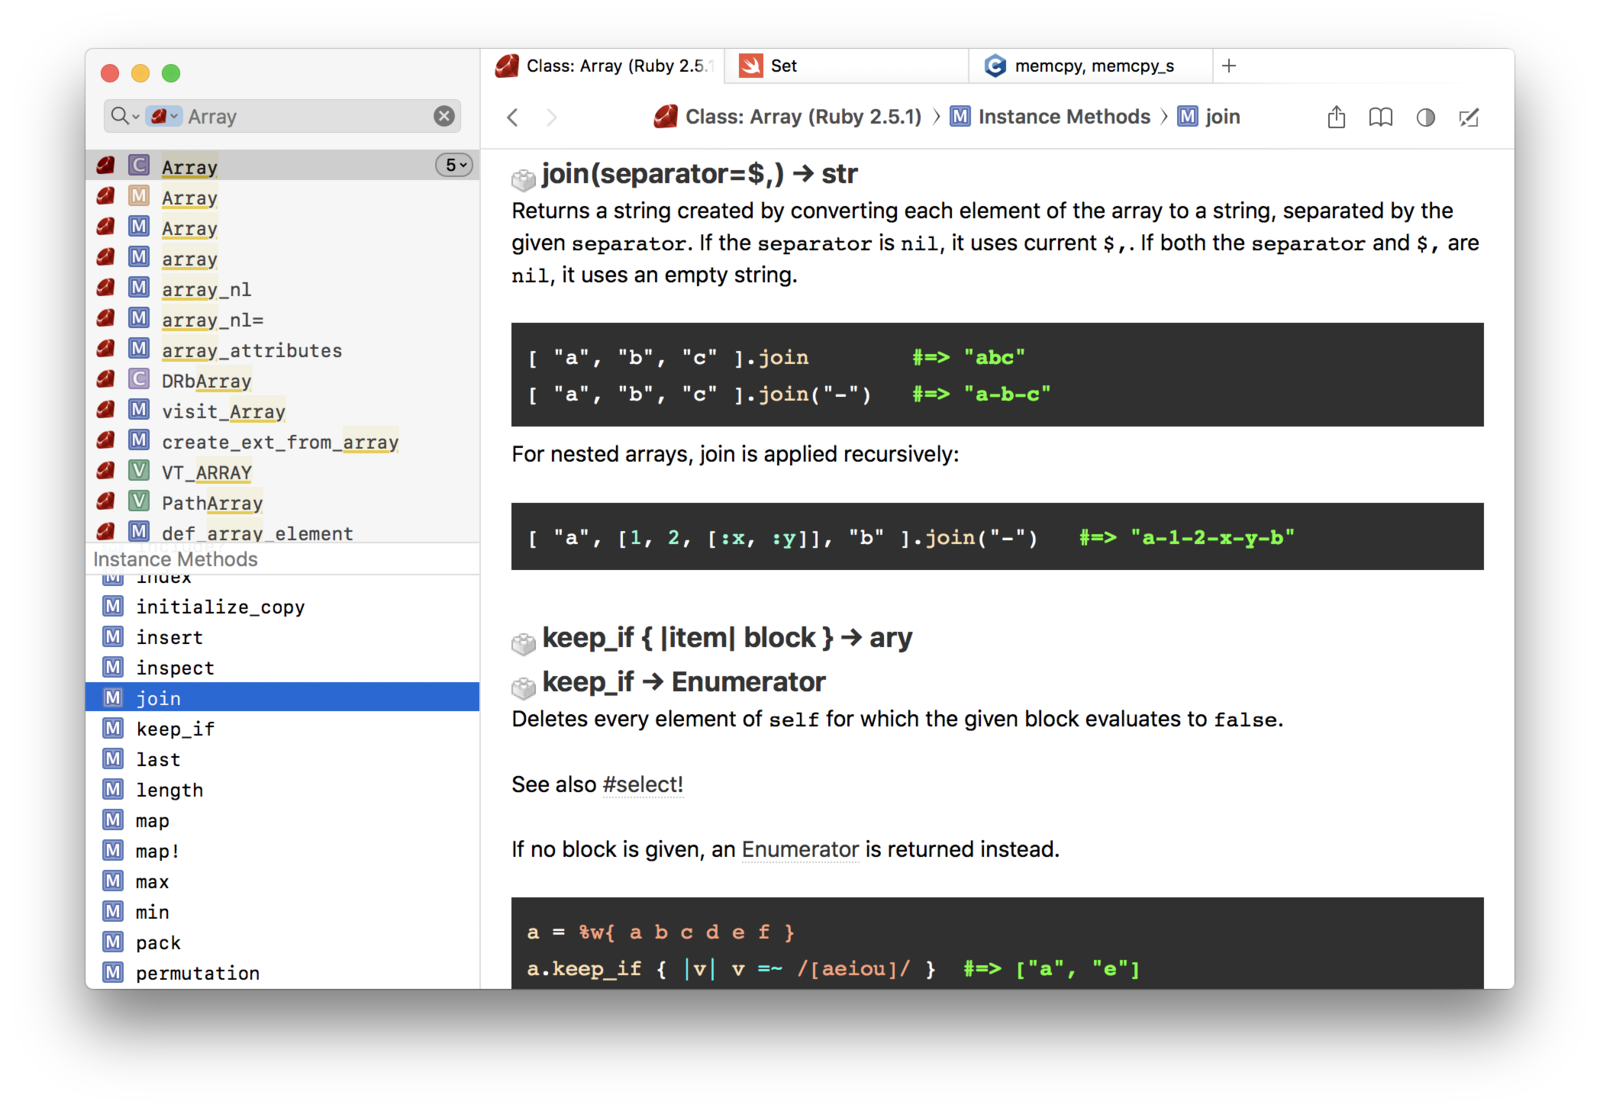The height and width of the screenshot is (1111, 1600).
Task: Click Ruby icon on Array tab
Action: click(507, 66)
